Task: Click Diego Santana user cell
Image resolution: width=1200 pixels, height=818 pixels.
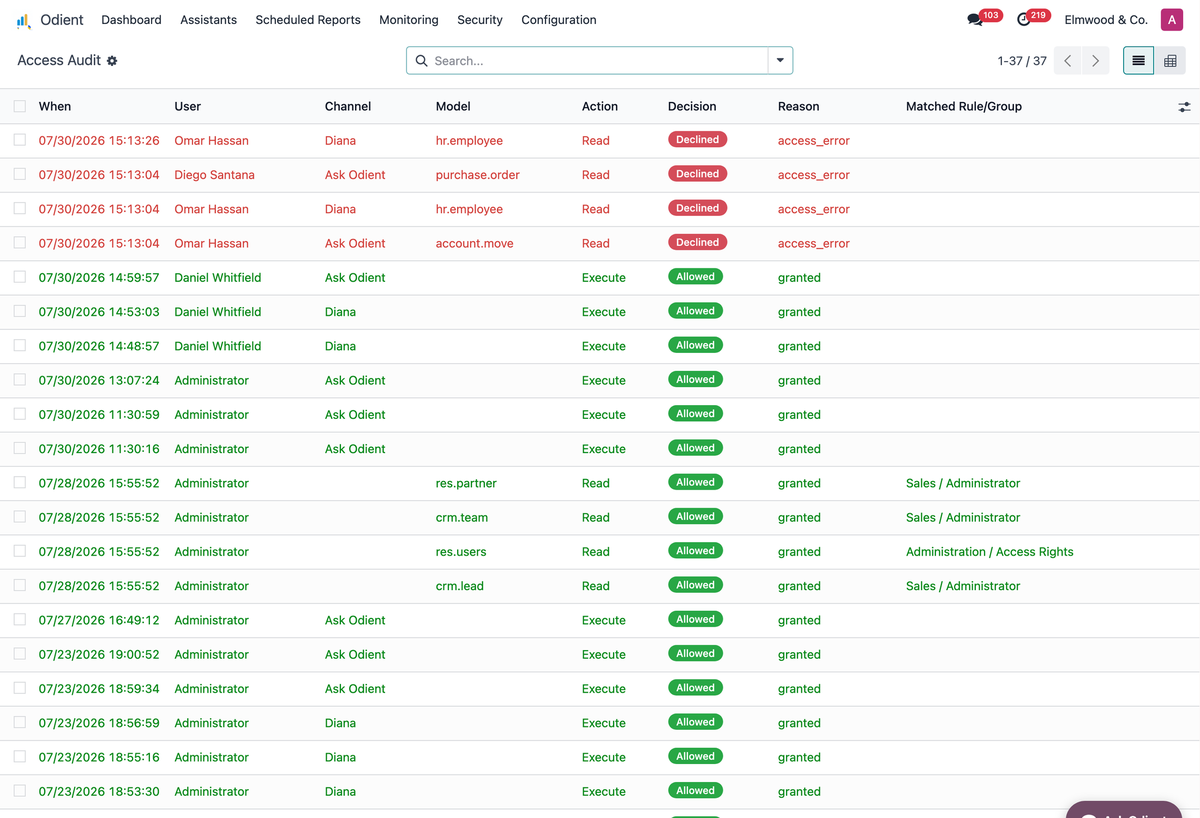Action: point(214,175)
